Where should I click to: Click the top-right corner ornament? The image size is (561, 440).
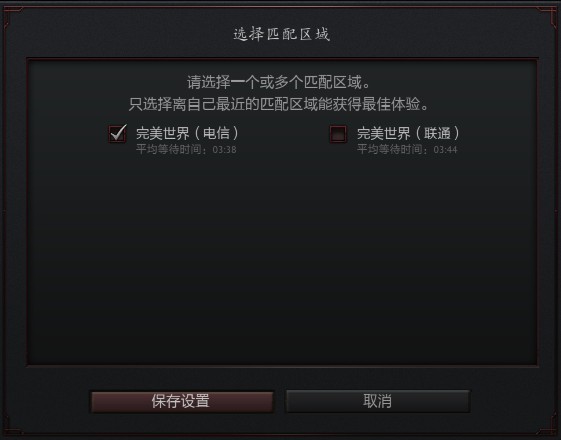pos(549,16)
